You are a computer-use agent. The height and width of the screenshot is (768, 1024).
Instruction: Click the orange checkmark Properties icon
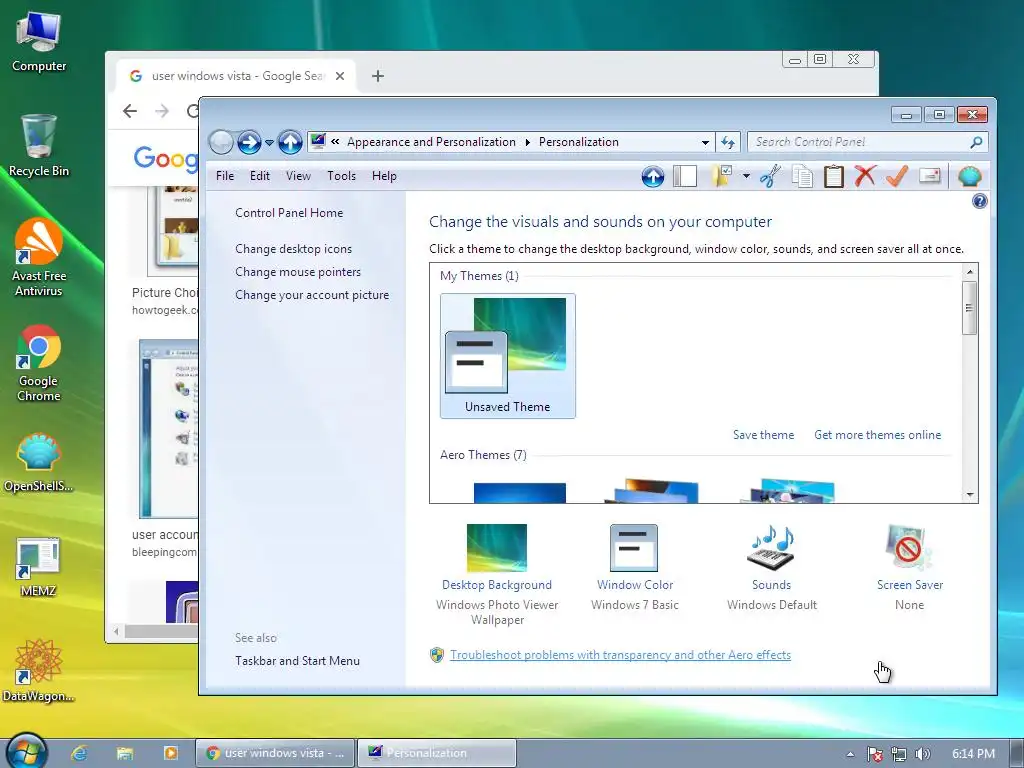[x=897, y=176]
